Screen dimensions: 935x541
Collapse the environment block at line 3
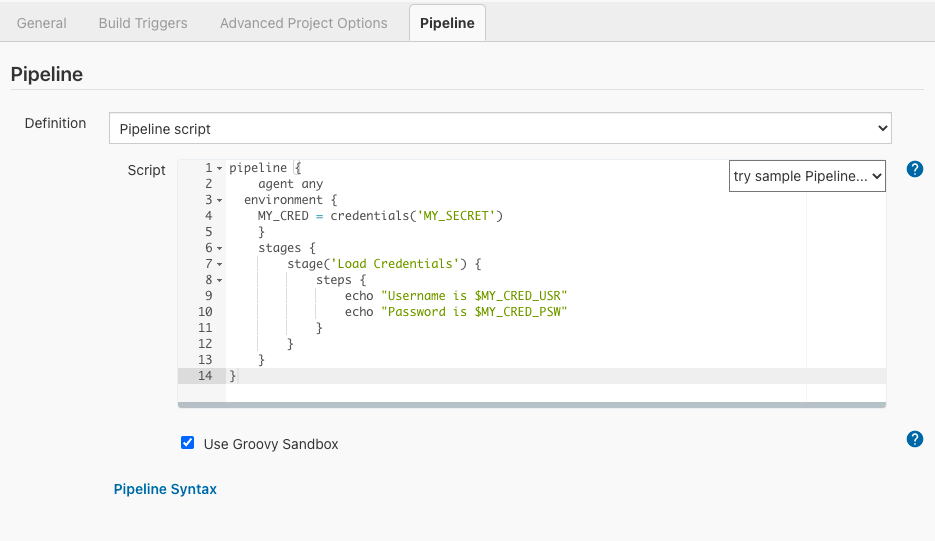pyautogui.click(x=220, y=200)
